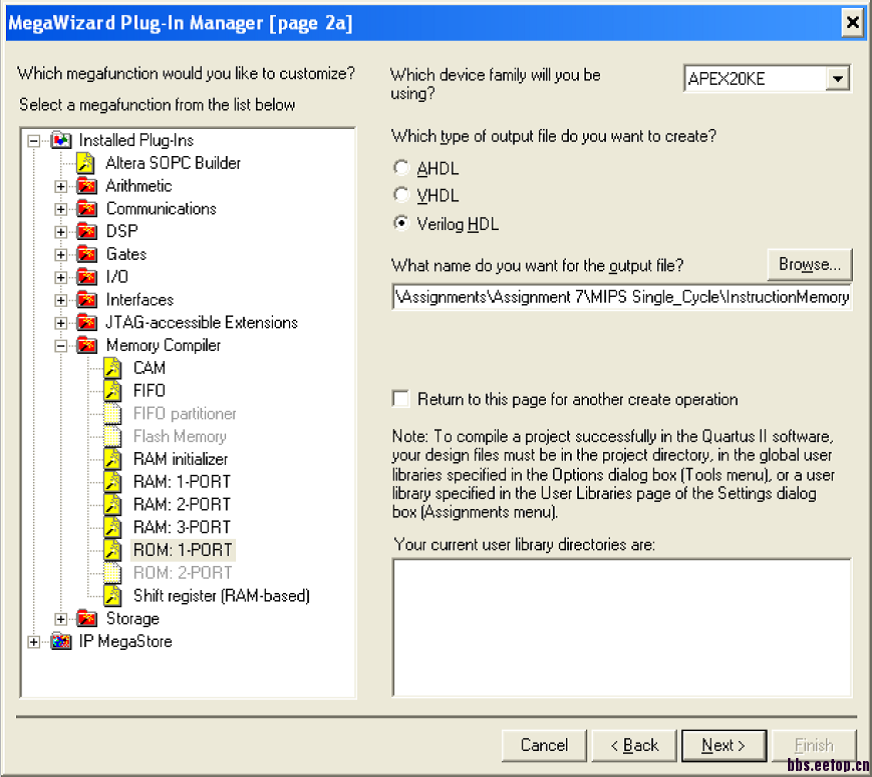Click the IP MegaStore label
The image size is (872, 777).
[125, 641]
